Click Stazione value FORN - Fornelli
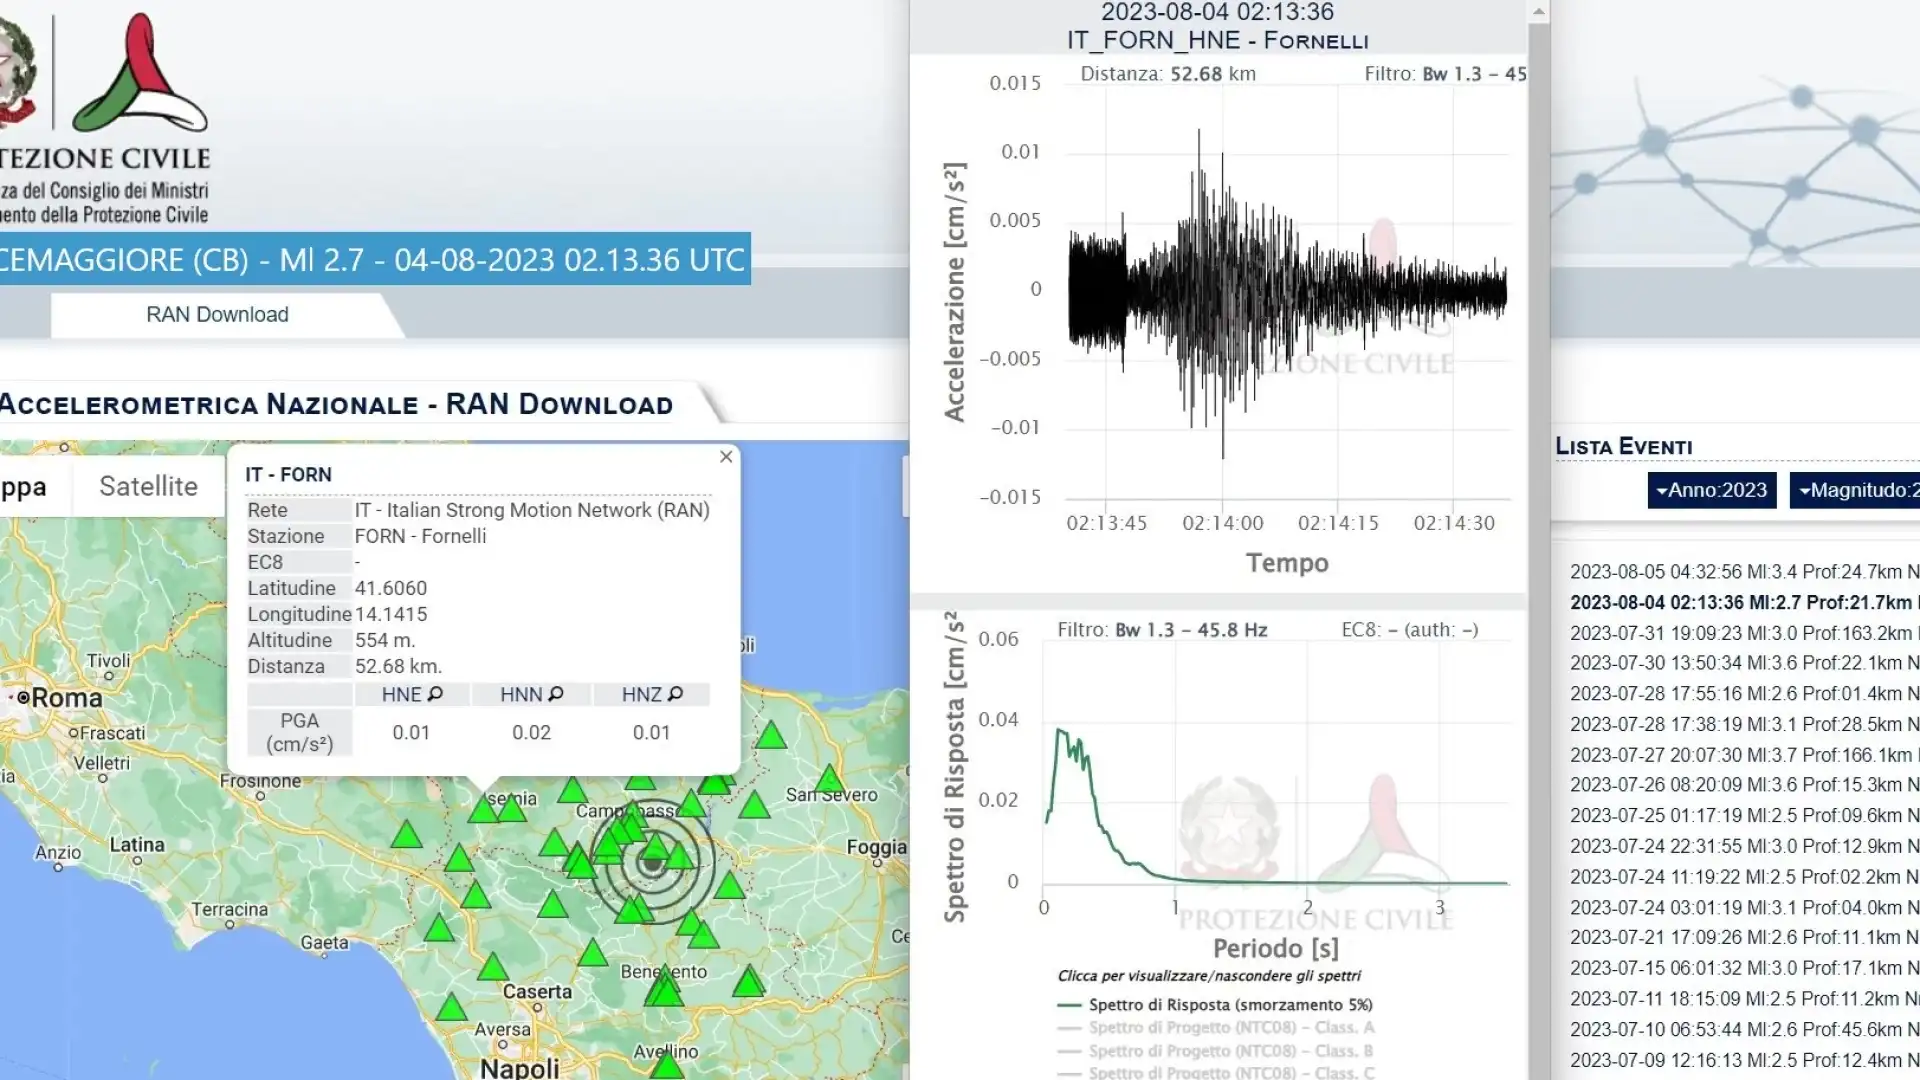This screenshot has width=1920, height=1080. (420, 536)
